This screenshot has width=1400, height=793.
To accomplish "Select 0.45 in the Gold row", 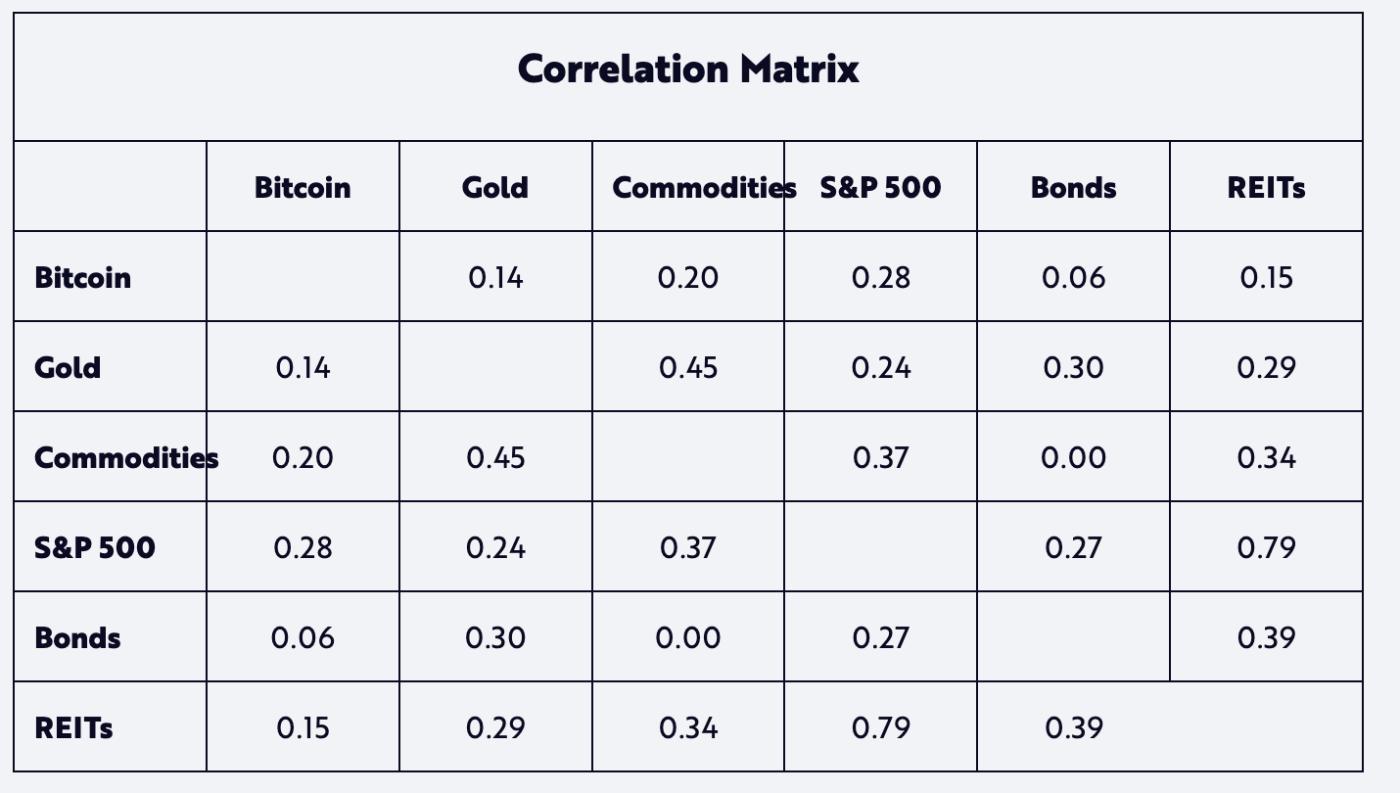I will tap(688, 367).
